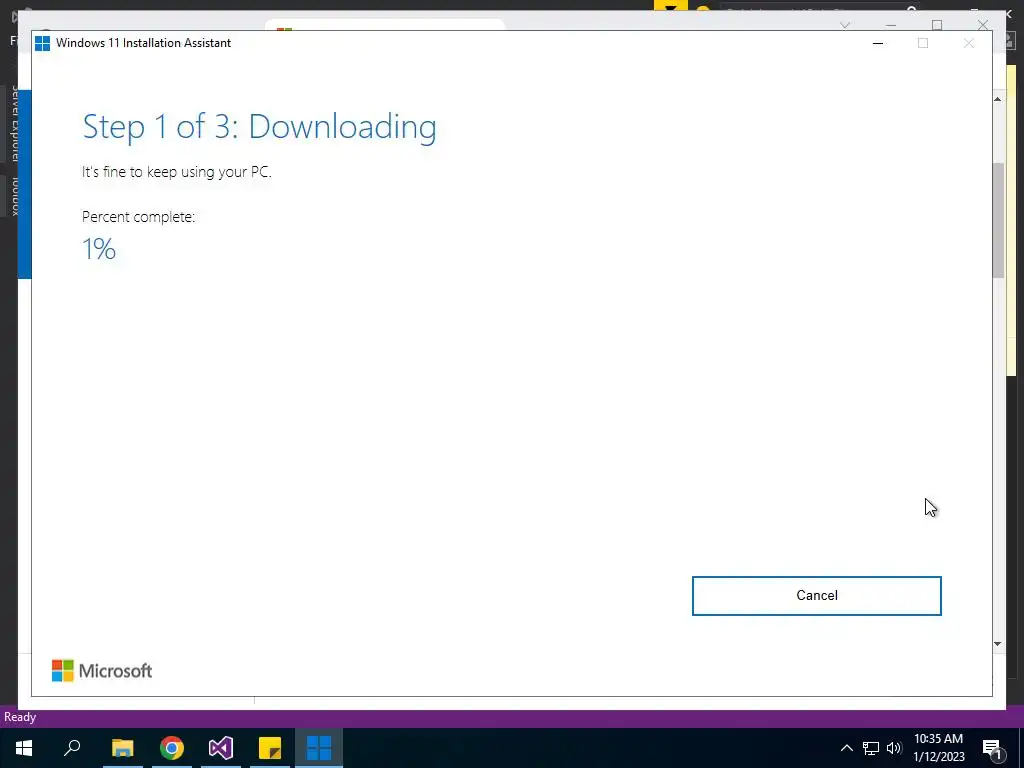Viewport: 1024px width, 768px height.
Task: Click the Microsoft logo in the footer
Action: [x=102, y=671]
